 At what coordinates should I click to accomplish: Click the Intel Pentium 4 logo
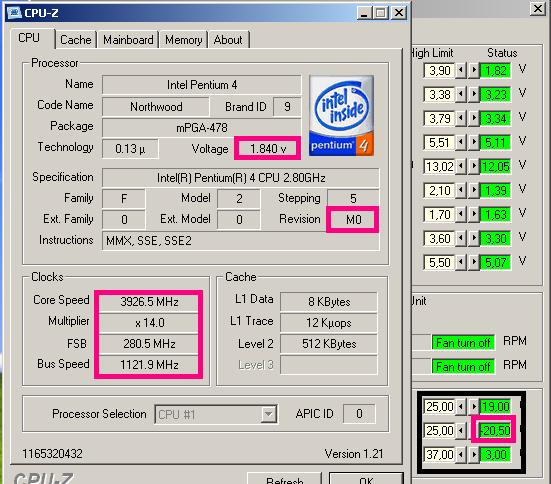(341, 116)
